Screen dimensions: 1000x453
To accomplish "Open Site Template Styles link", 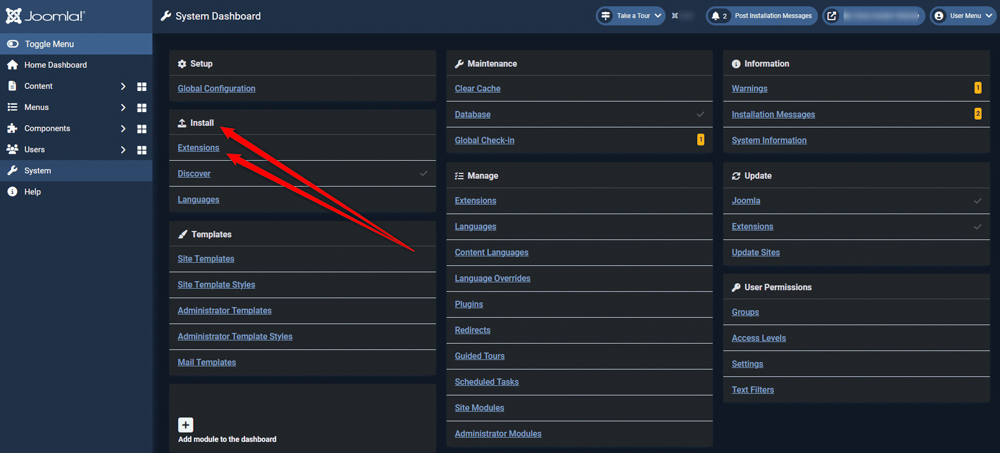I will tap(216, 285).
